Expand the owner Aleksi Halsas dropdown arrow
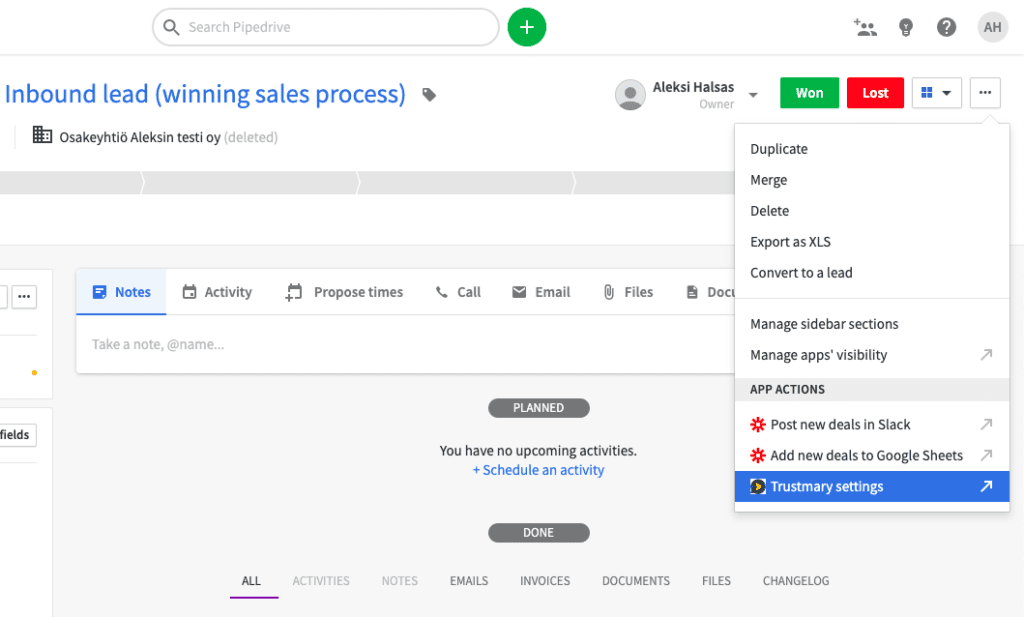 753,95
